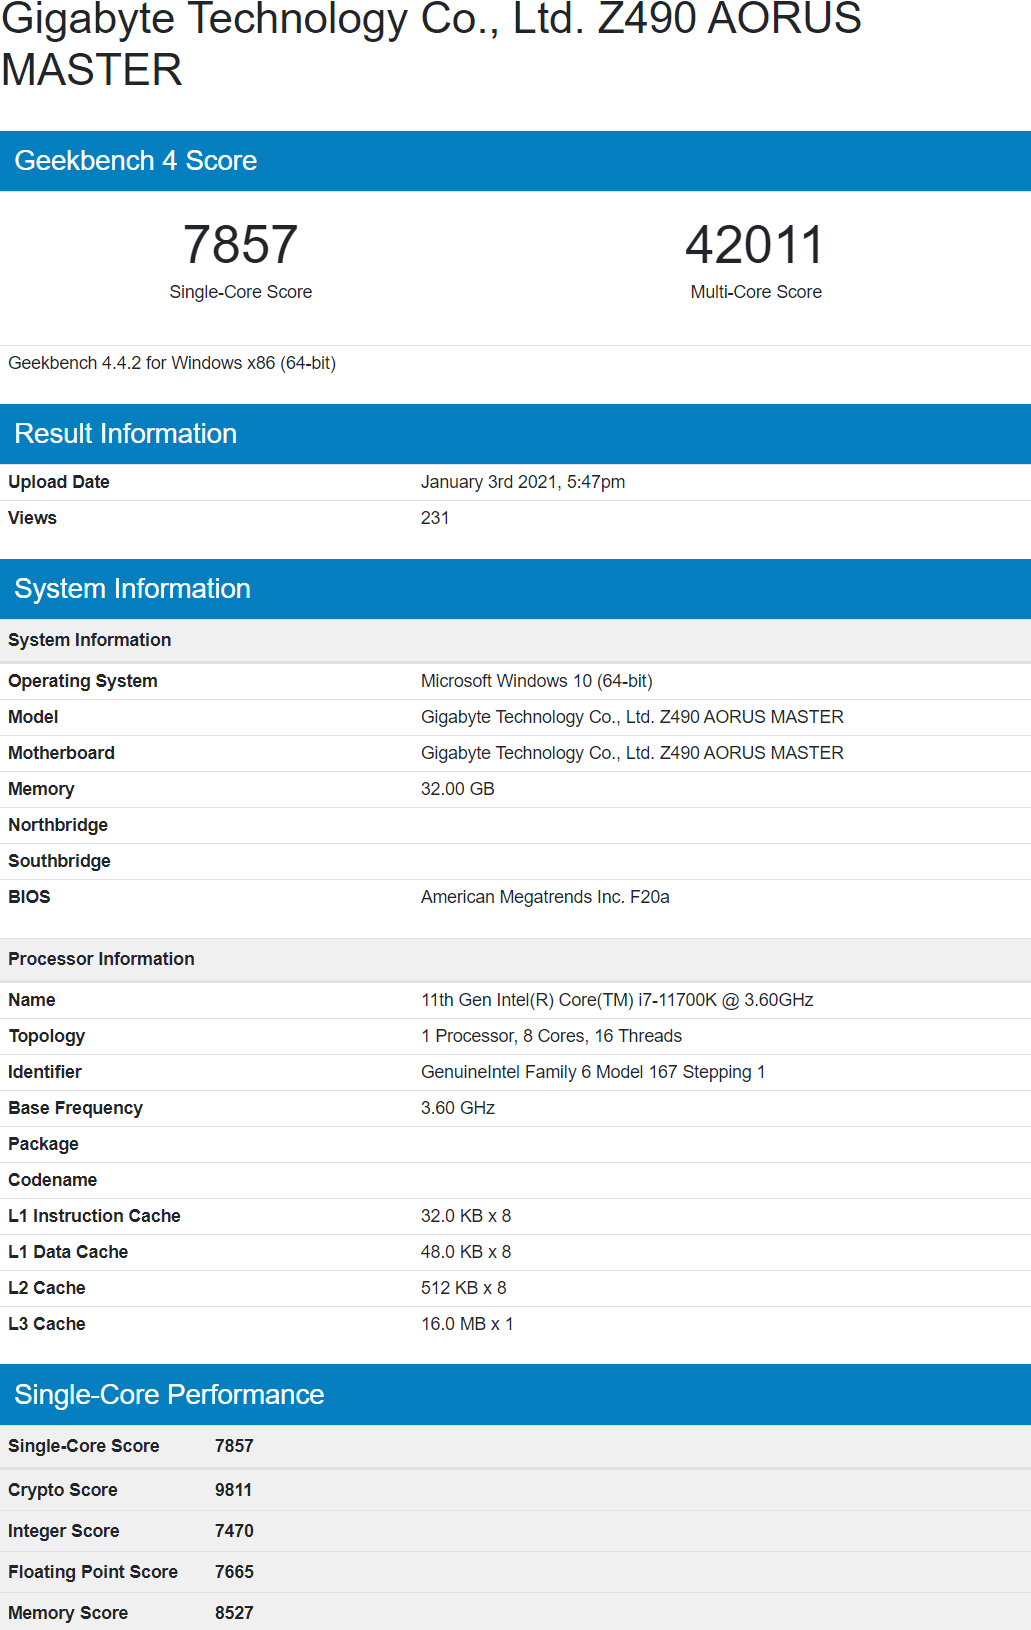Select the multi-core score 42011
The height and width of the screenshot is (1630, 1031).
coord(756,245)
